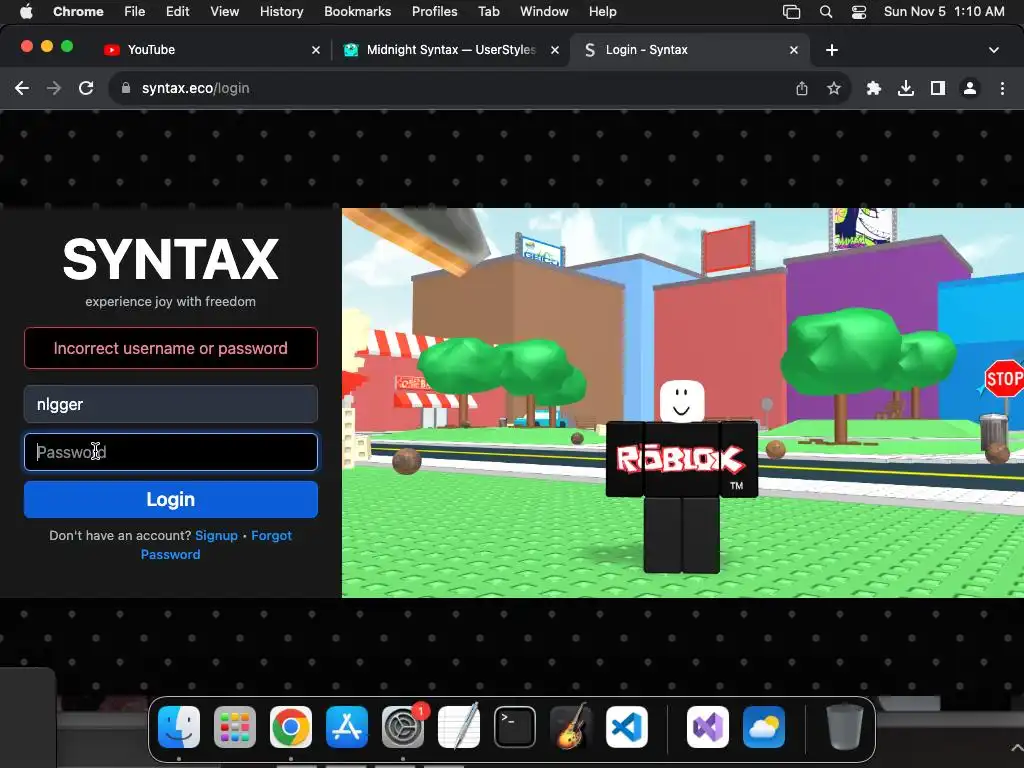This screenshot has height=768, width=1024.
Task: Open the View menu
Action: (224, 11)
